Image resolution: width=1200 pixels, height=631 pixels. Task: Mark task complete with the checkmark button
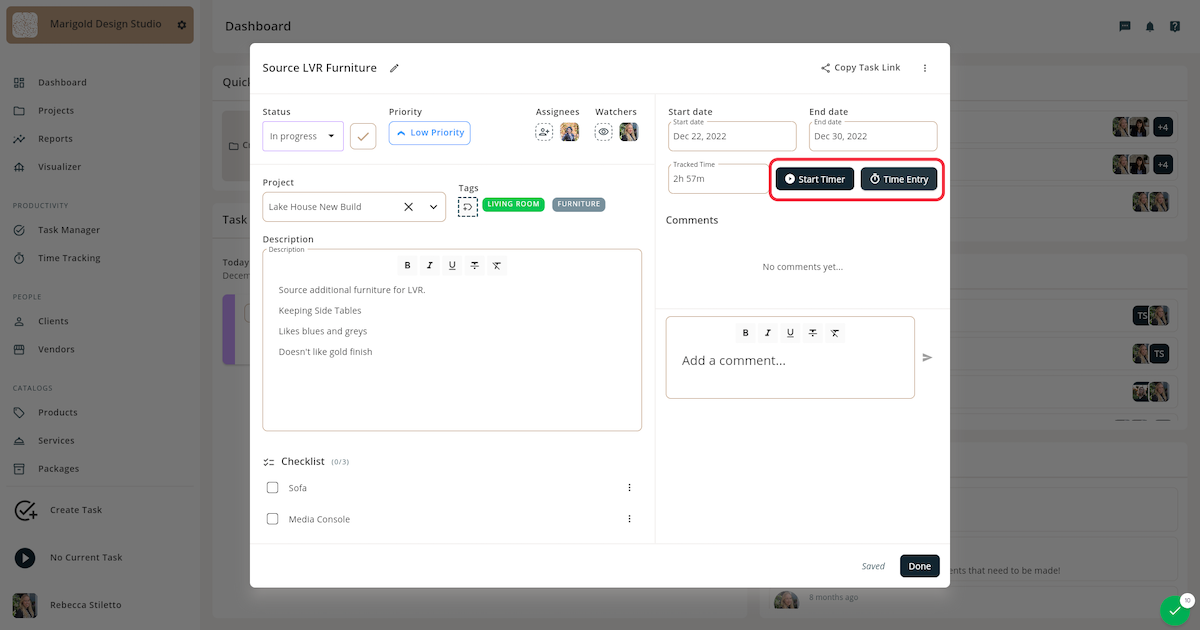click(363, 136)
